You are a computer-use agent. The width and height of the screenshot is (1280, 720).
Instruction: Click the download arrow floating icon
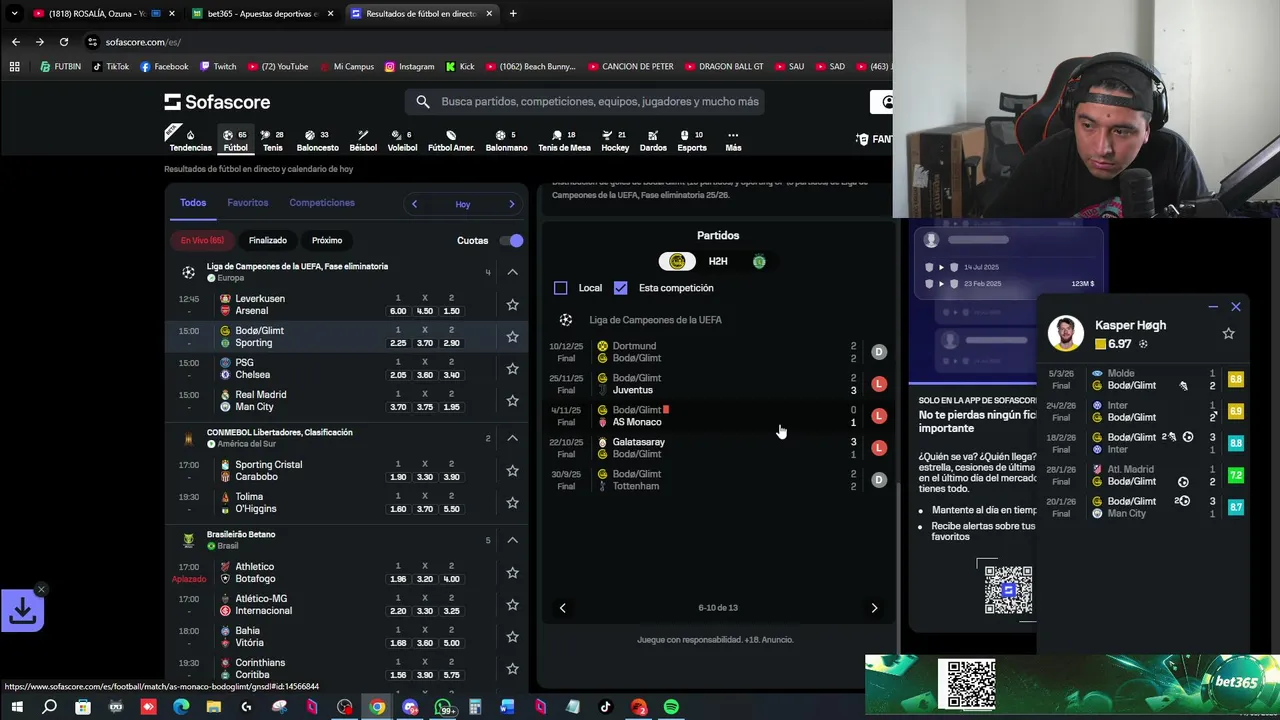click(22, 610)
